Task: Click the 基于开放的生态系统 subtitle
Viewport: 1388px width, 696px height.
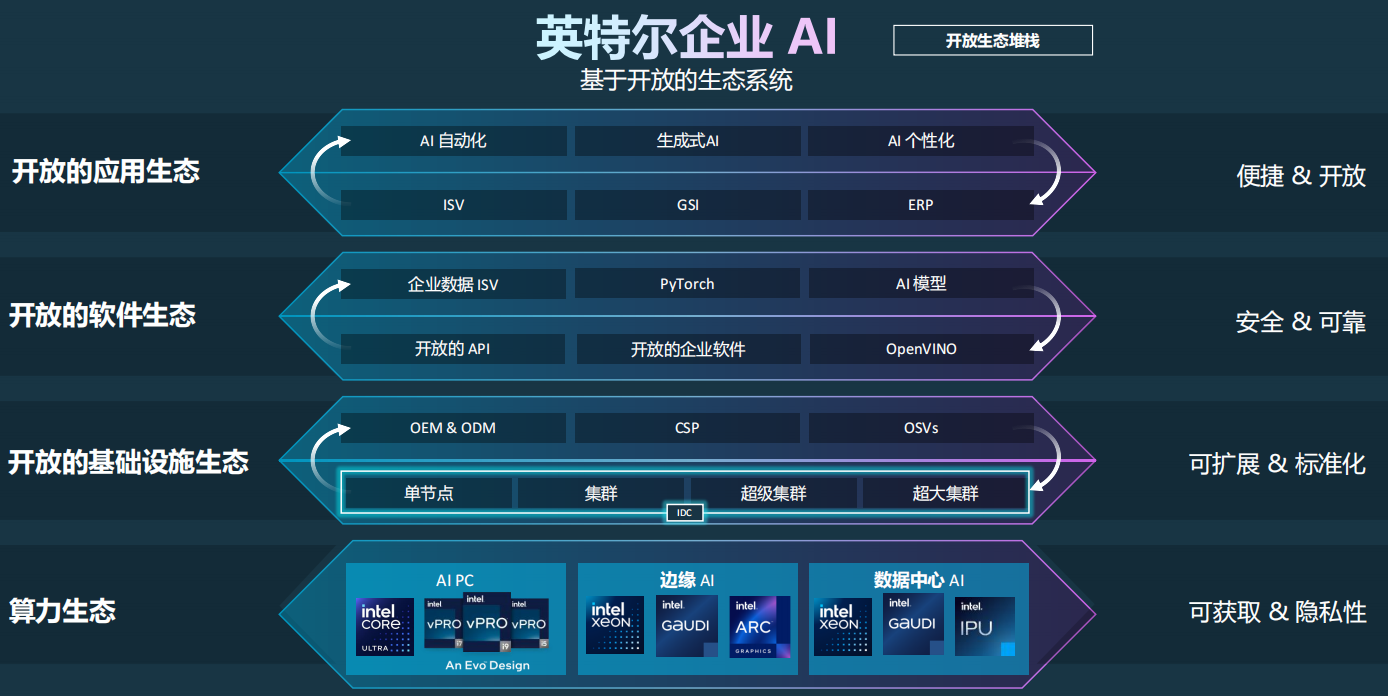Action: pyautogui.click(x=686, y=81)
